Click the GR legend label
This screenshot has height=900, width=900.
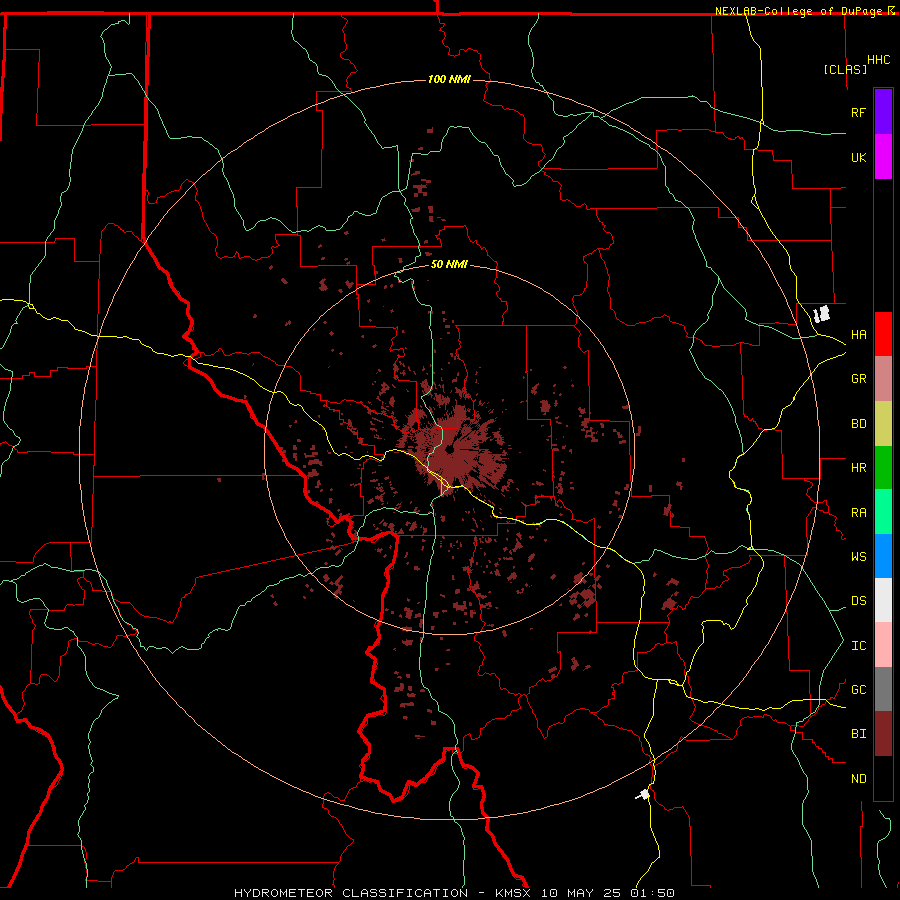[859, 379]
